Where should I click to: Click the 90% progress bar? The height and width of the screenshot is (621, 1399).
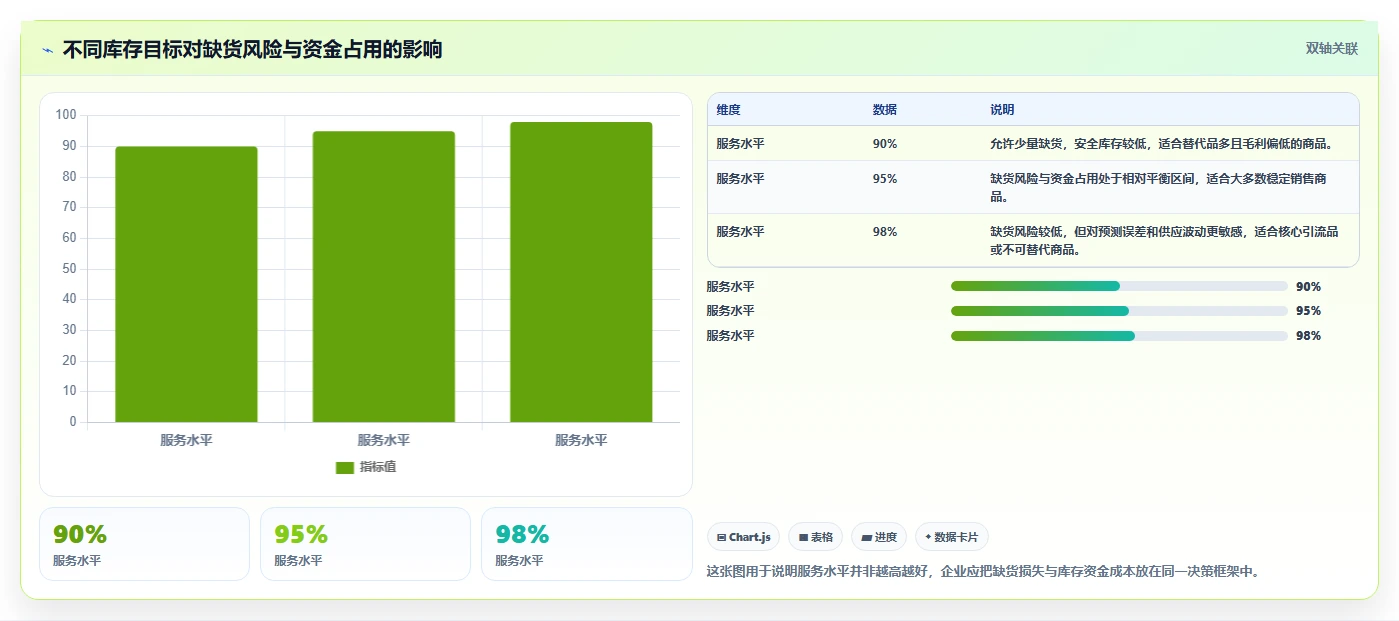1119,286
